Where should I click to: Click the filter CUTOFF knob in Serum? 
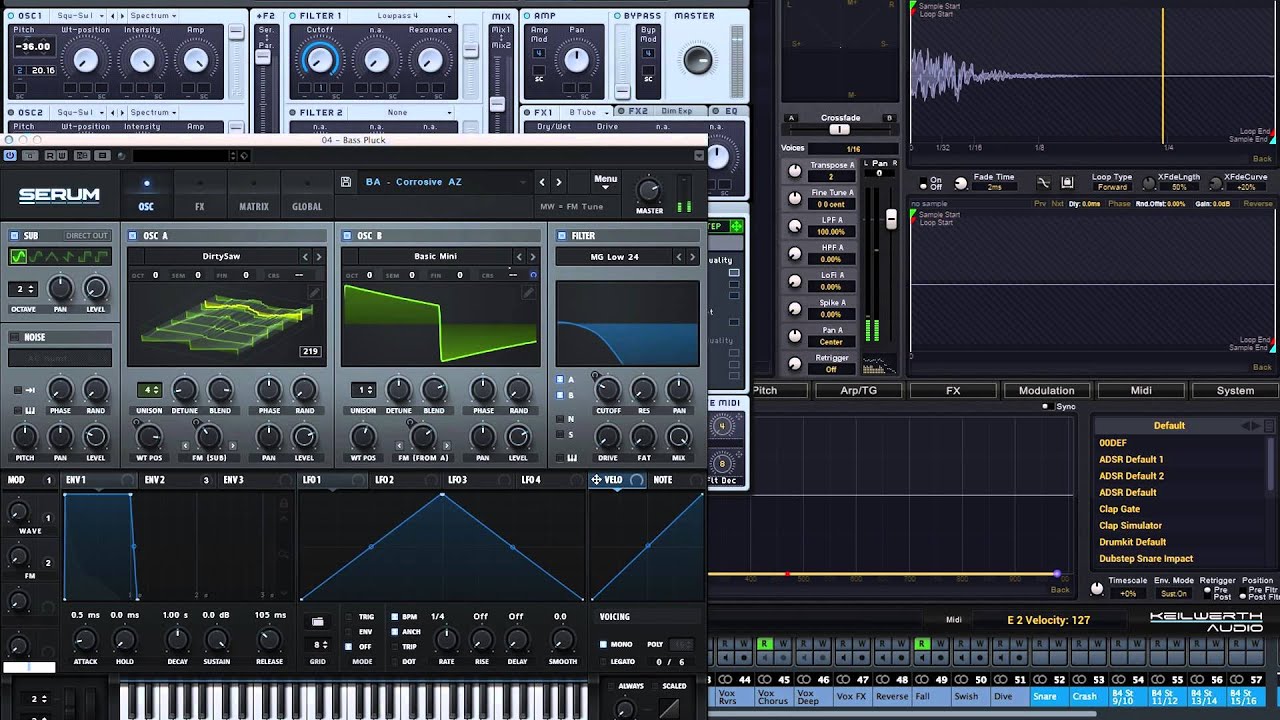tap(608, 390)
